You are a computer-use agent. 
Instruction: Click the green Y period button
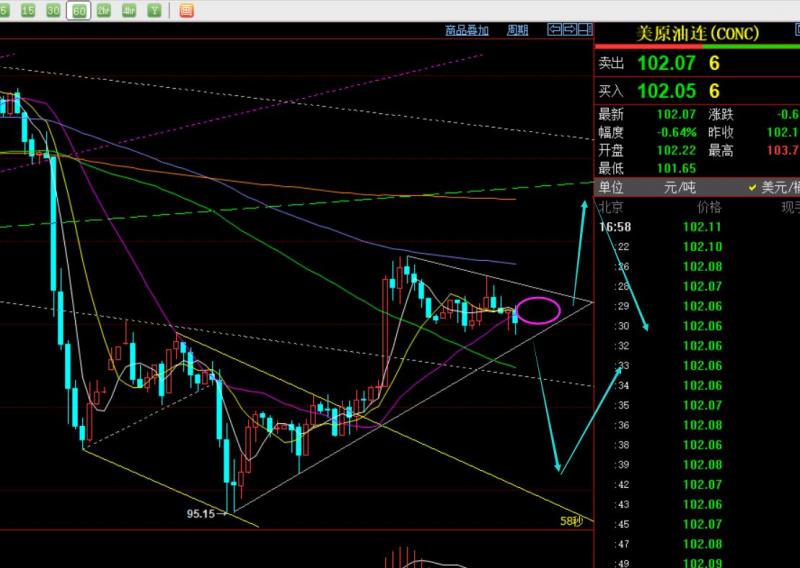tap(154, 10)
